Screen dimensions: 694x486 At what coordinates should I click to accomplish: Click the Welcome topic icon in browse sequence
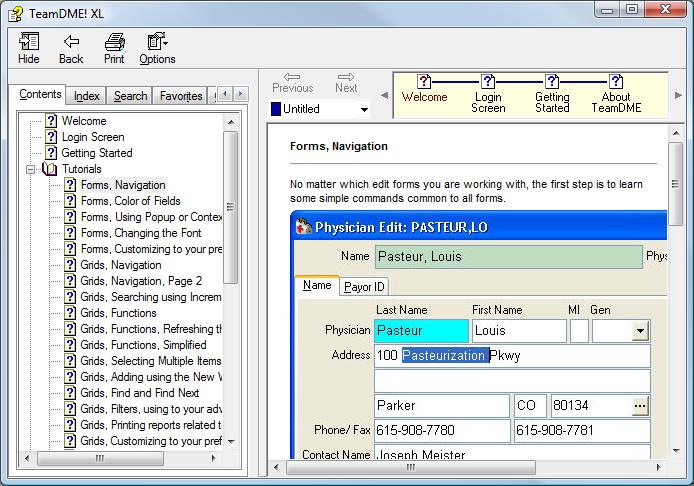pyautogui.click(x=424, y=81)
